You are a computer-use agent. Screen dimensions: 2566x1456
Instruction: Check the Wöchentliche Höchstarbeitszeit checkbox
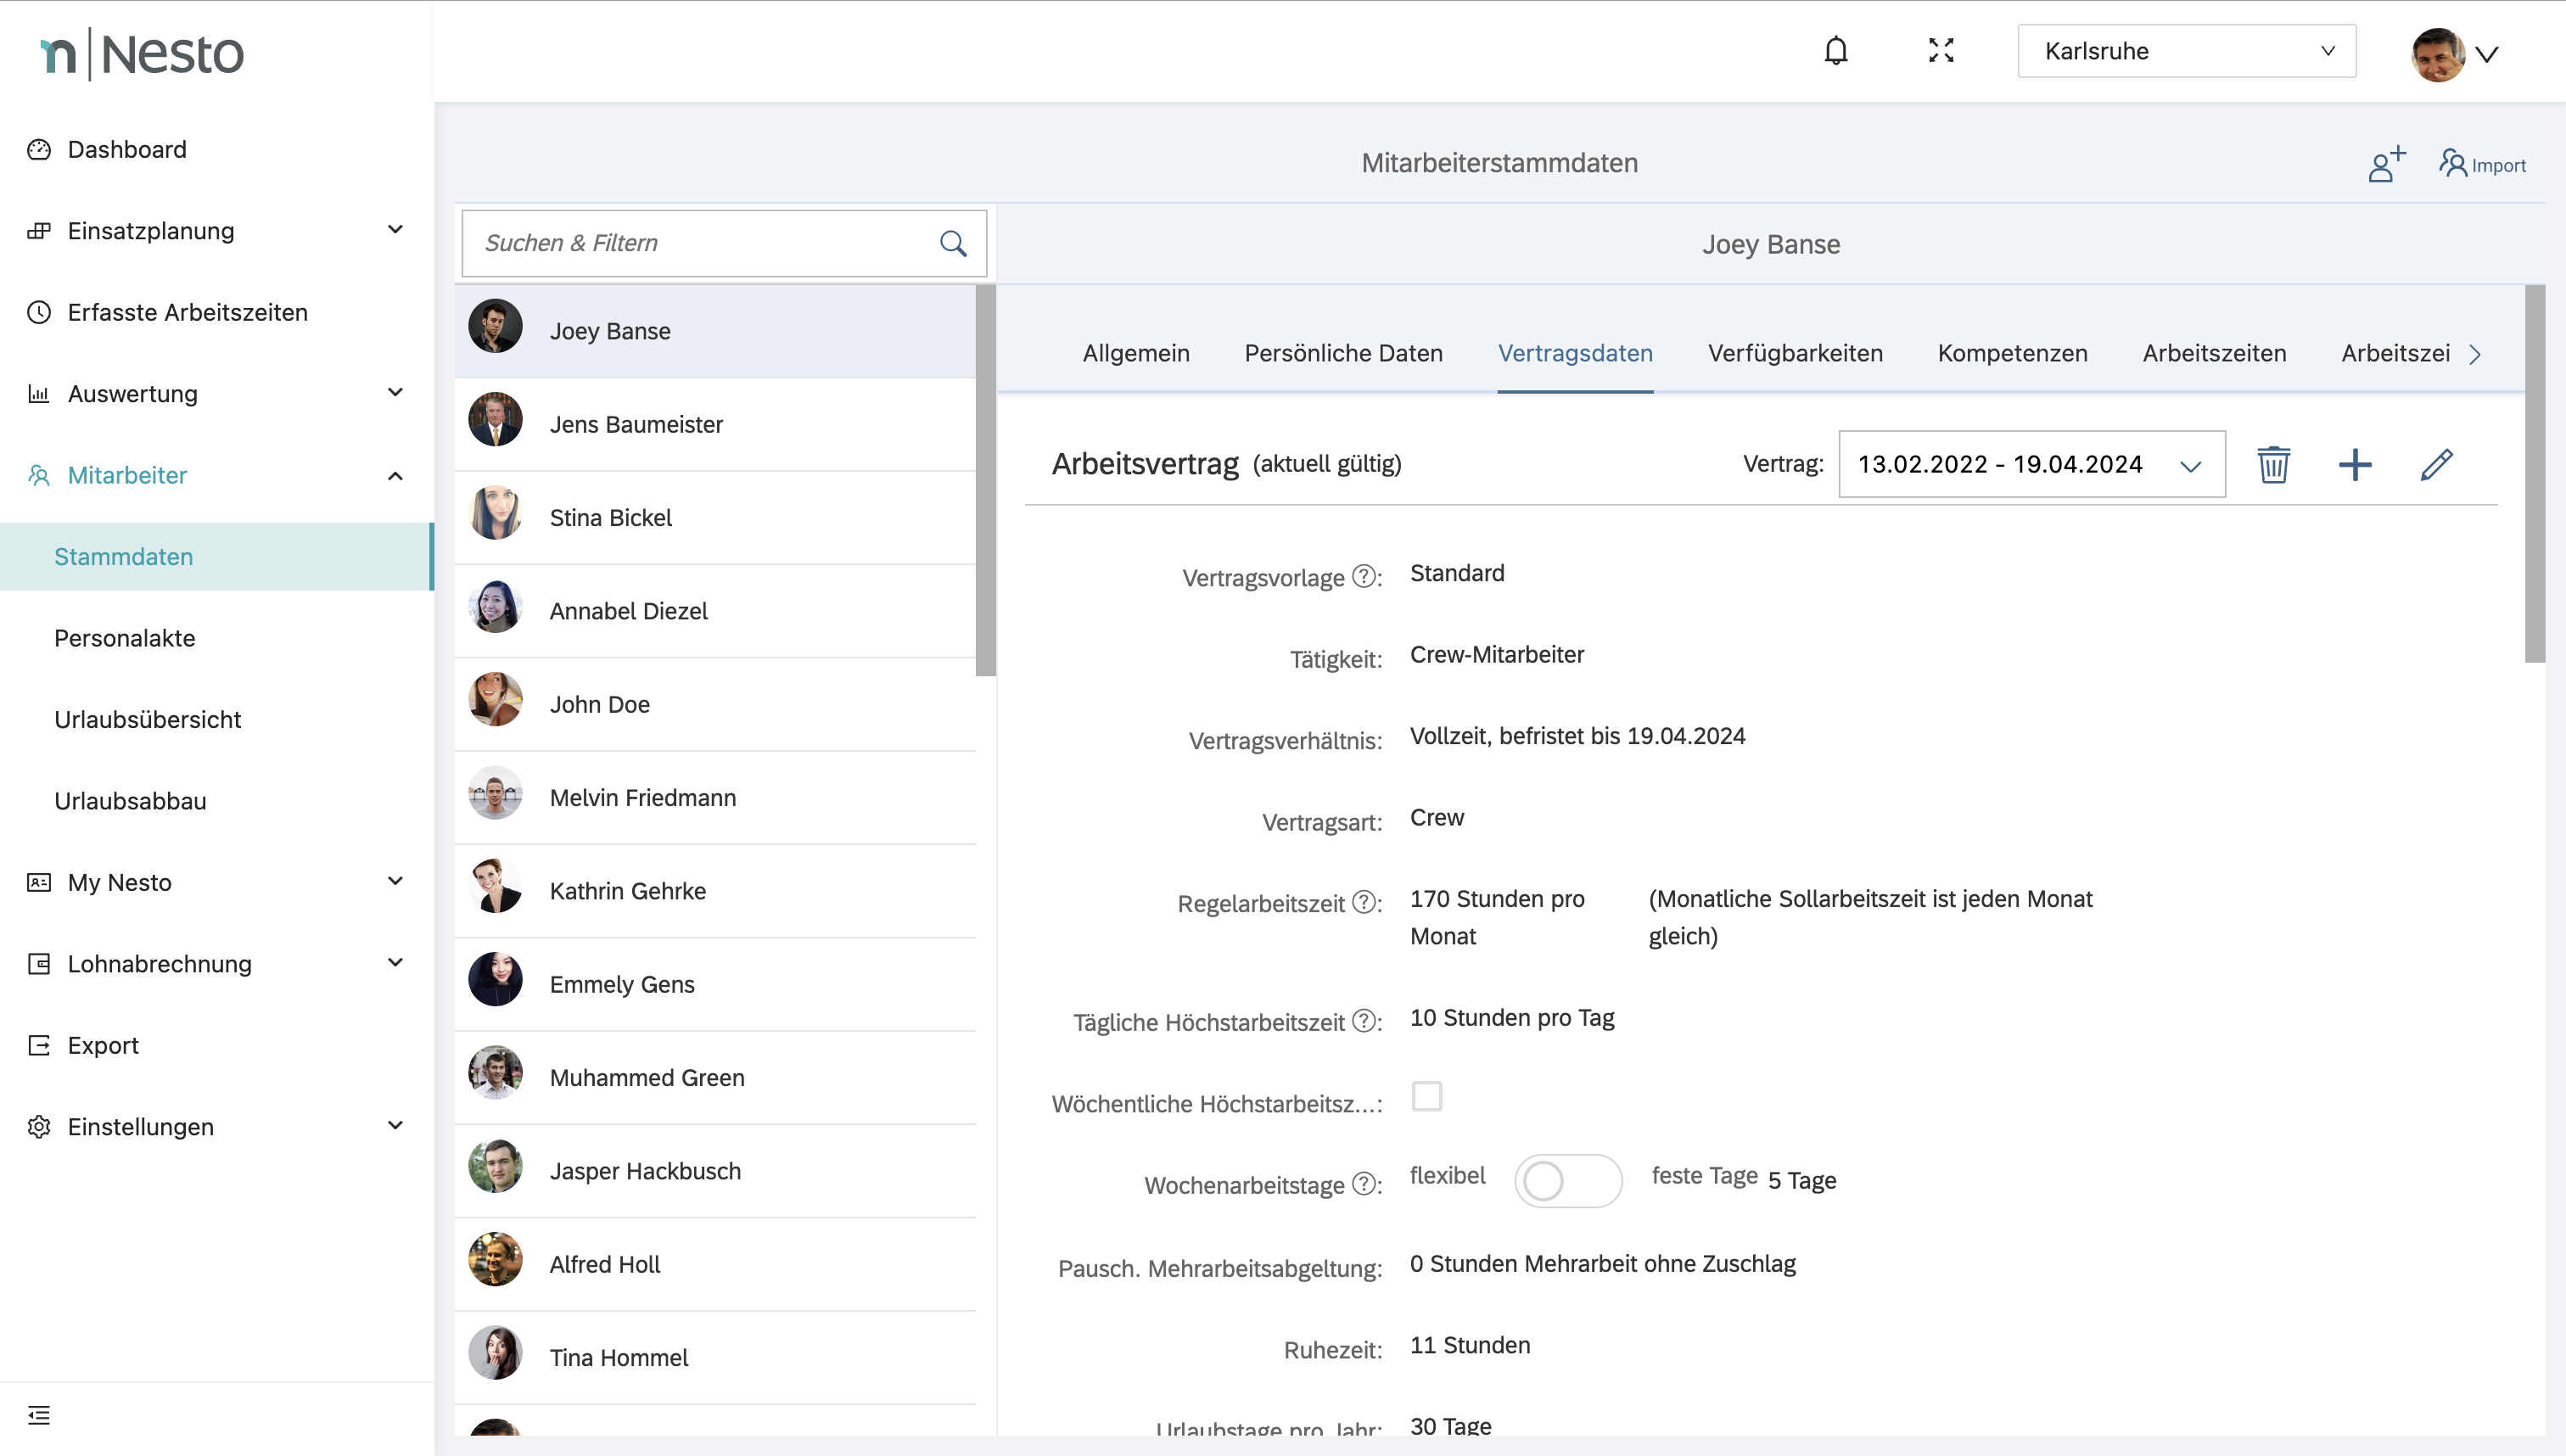(x=1427, y=1097)
